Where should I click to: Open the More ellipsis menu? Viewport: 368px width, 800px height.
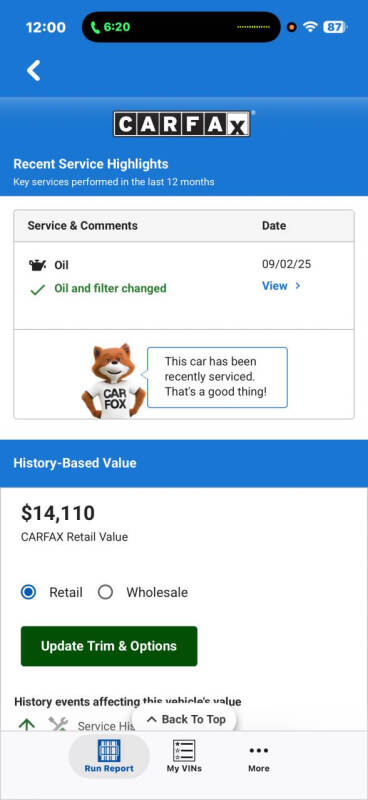tap(259, 751)
